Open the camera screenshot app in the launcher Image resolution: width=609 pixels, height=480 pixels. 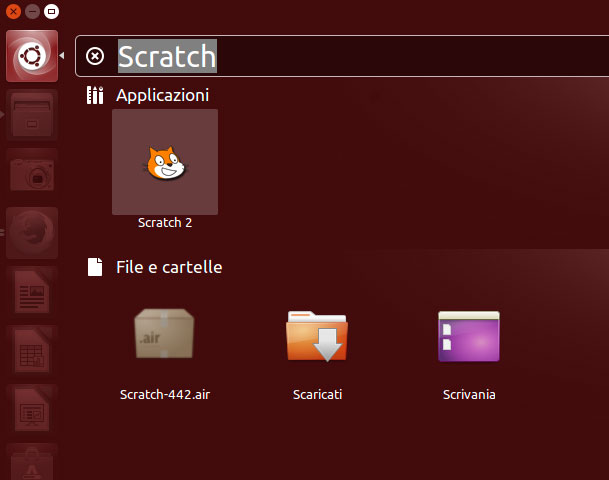32,174
